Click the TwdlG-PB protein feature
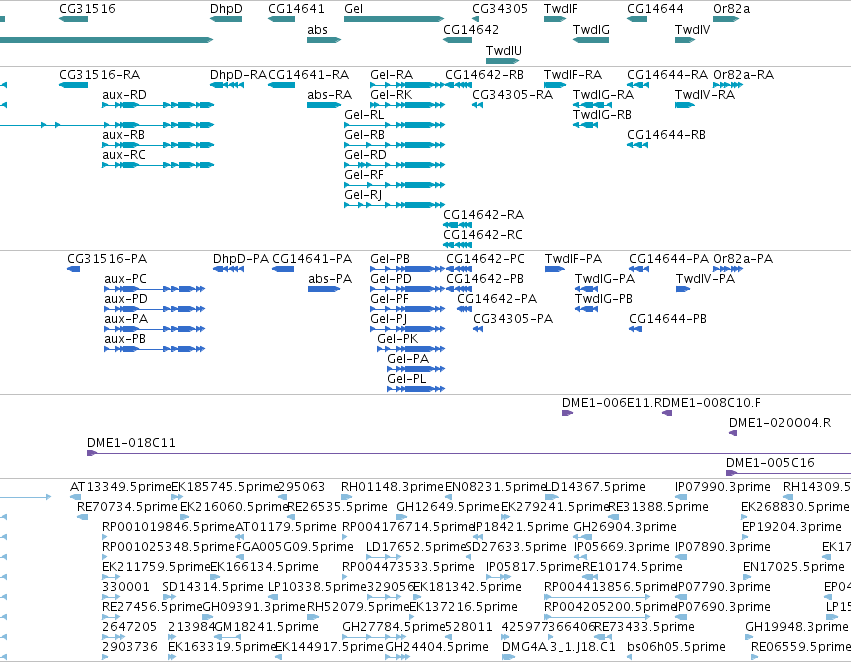The height and width of the screenshot is (662, 851). pos(587,309)
